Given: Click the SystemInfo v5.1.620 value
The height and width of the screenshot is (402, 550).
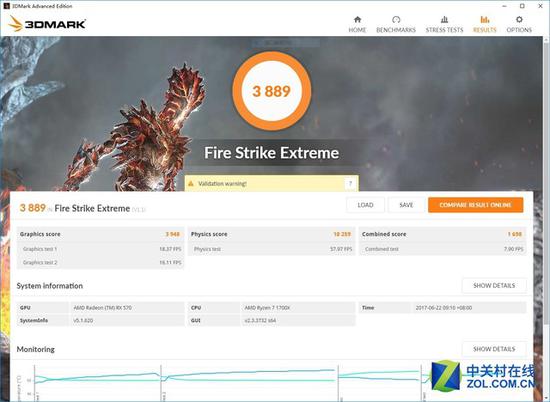Looking at the screenshot, I should click(83, 320).
